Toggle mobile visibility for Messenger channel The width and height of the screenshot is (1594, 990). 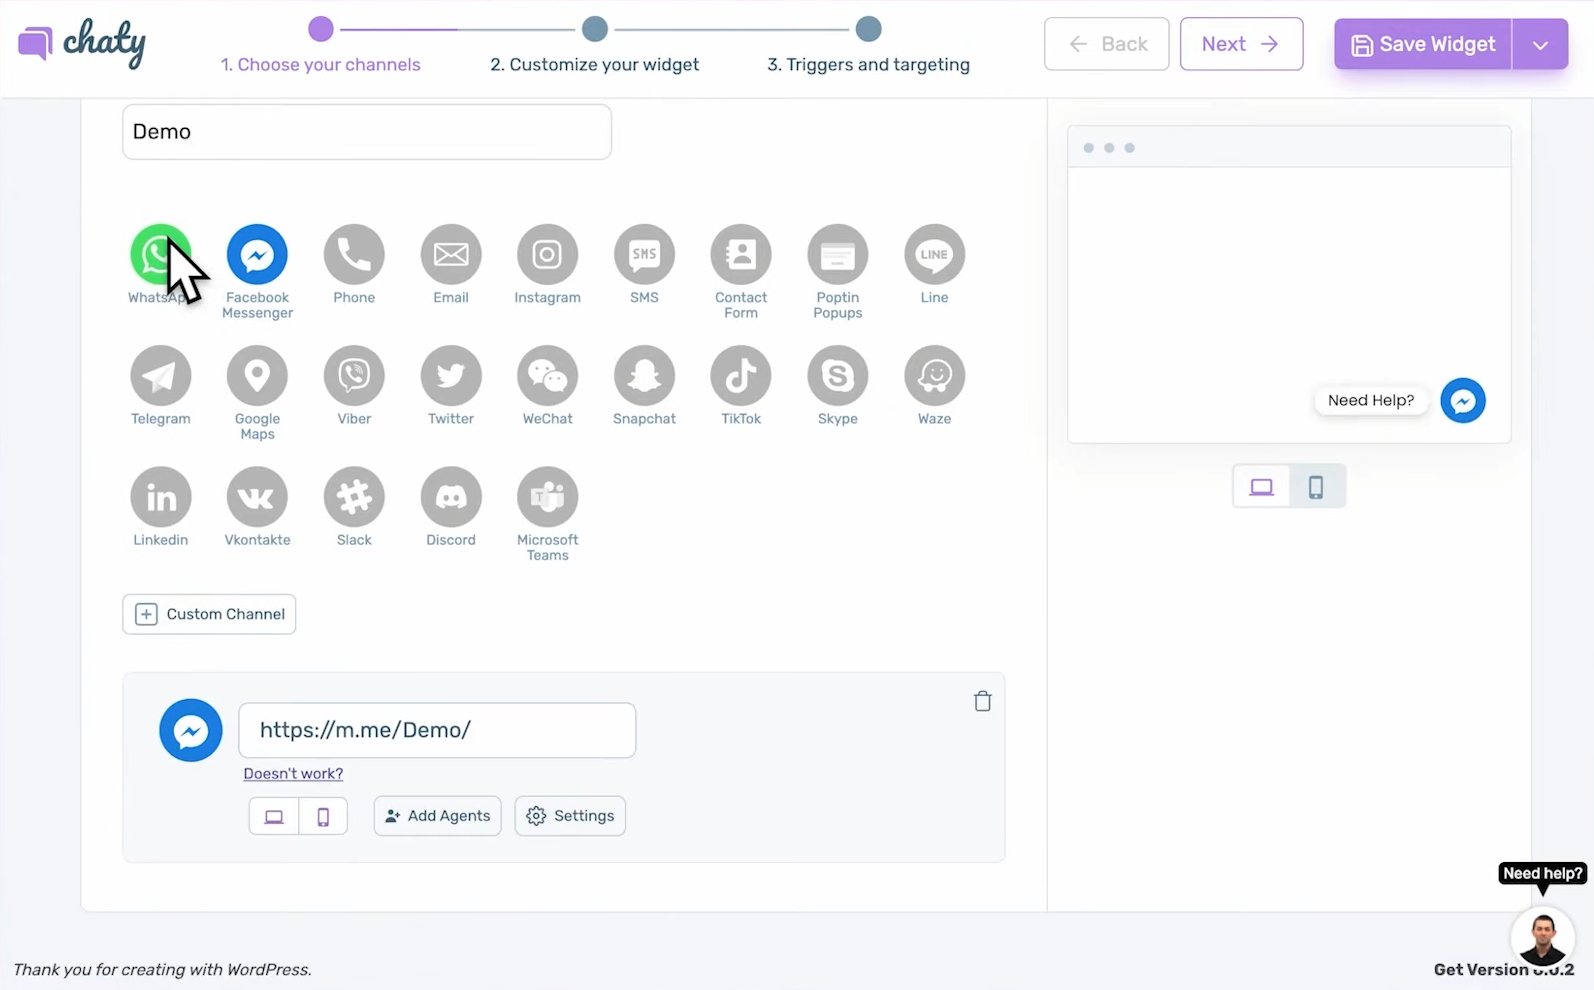[323, 817]
